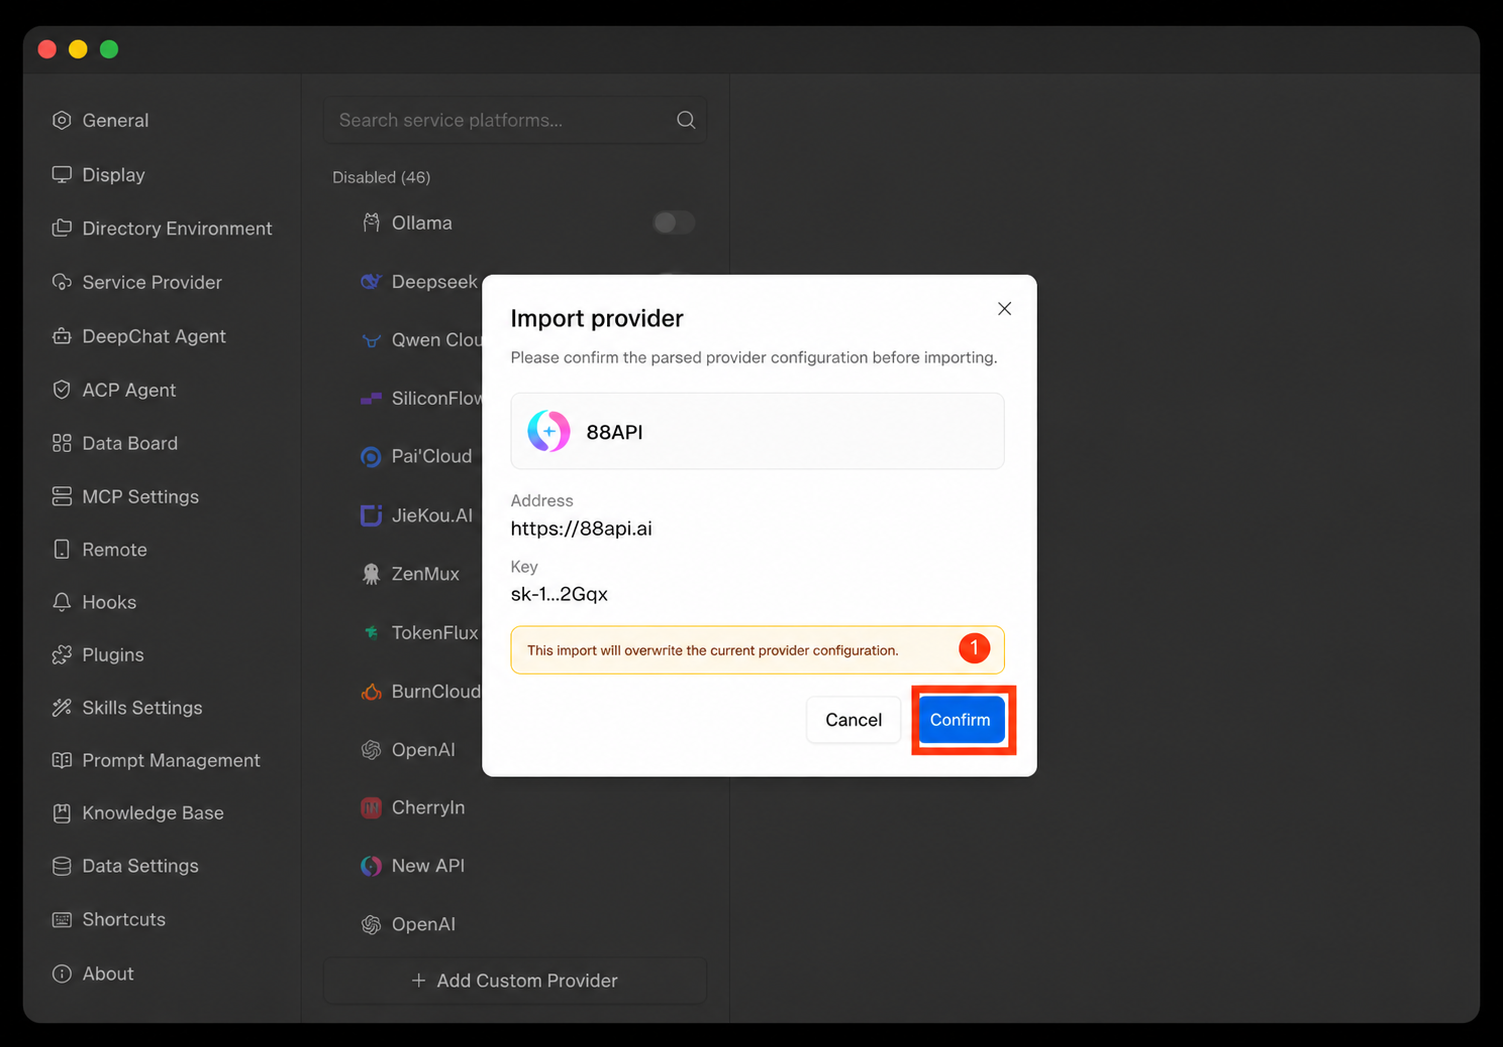The image size is (1503, 1047).
Task: Click Add Custom Provider button
Action: tap(515, 980)
